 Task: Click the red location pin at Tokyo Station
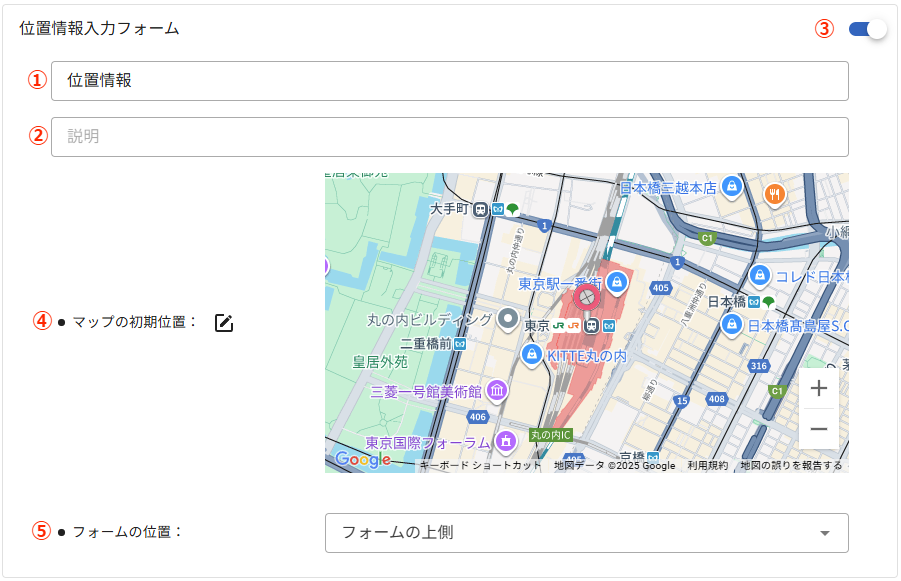(587, 297)
